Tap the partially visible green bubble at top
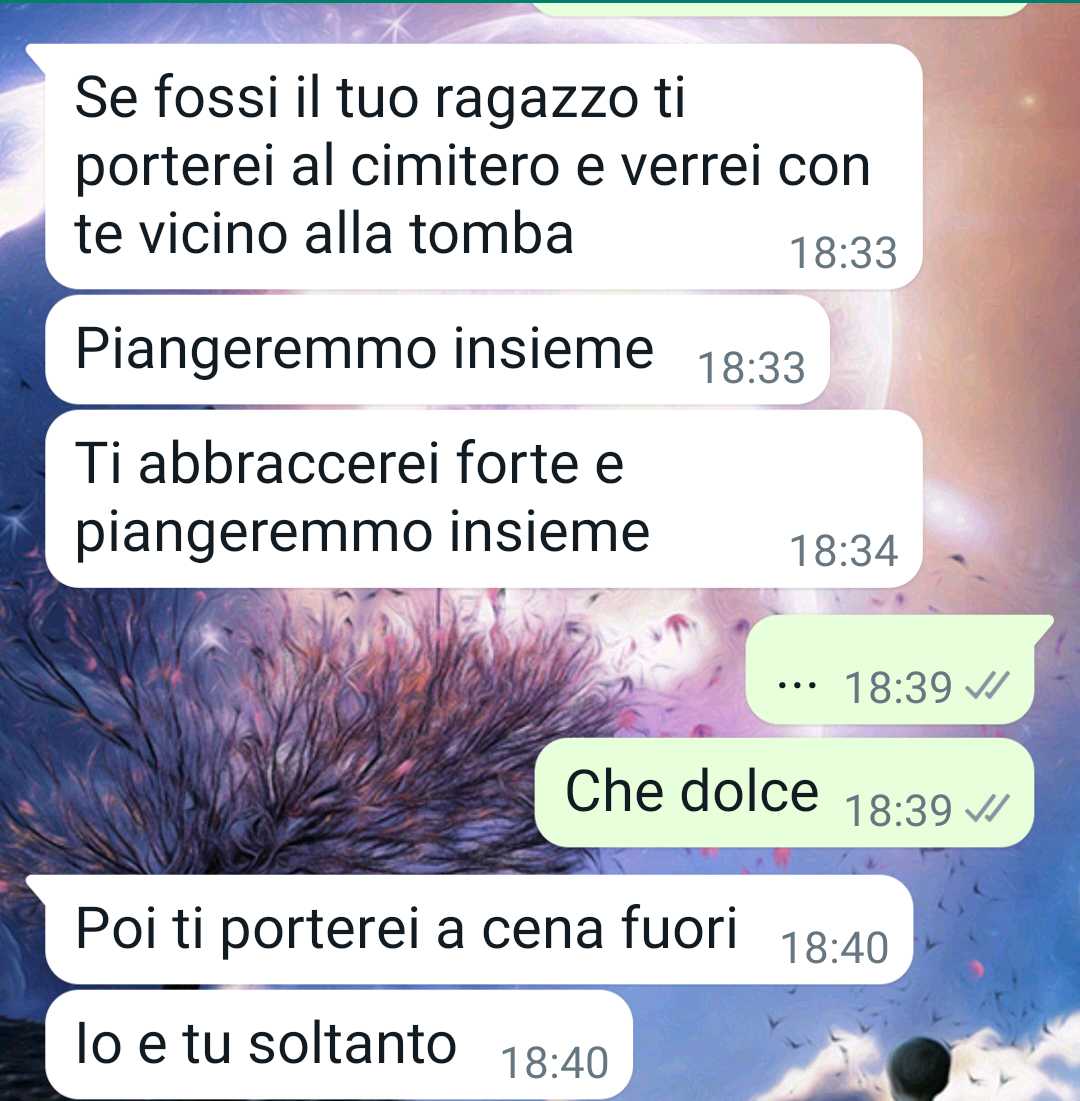Image resolution: width=1080 pixels, height=1101 pixels. (x=779, y=8)
